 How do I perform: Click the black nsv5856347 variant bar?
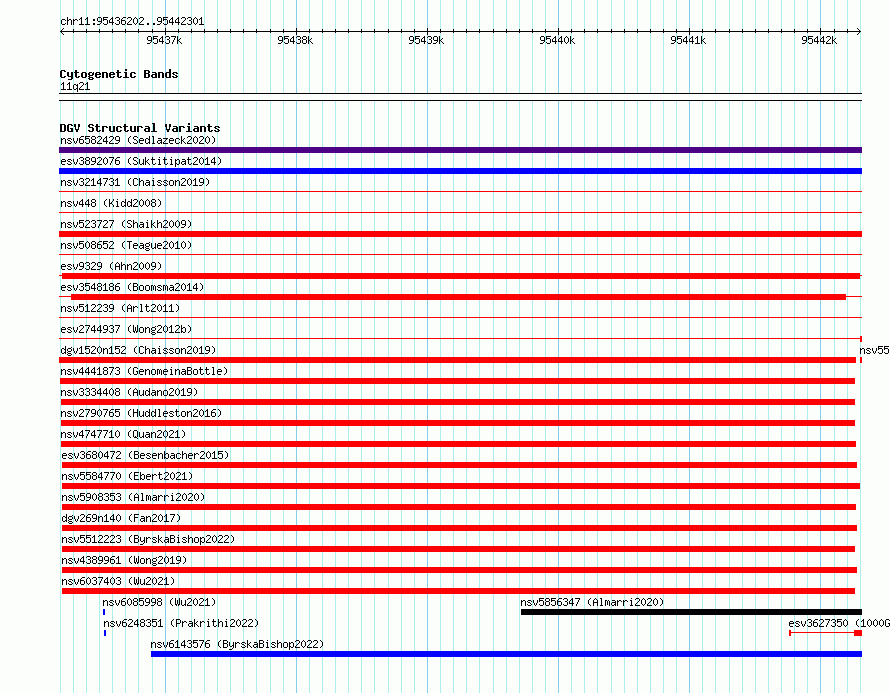pyautogui.click(x=691, y=612)
